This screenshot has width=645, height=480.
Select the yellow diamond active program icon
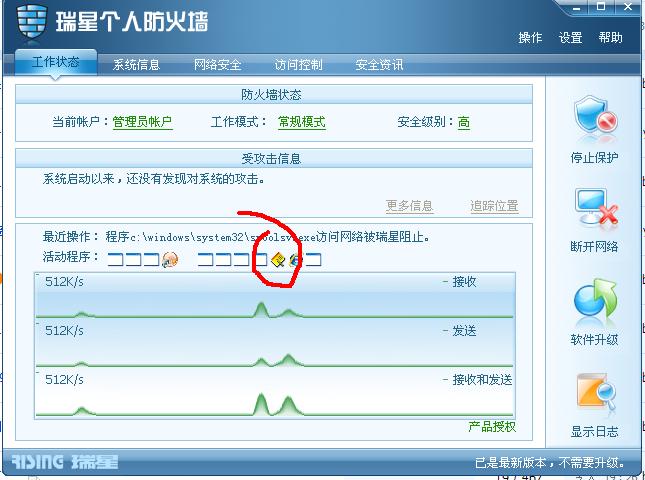(278, 260)
